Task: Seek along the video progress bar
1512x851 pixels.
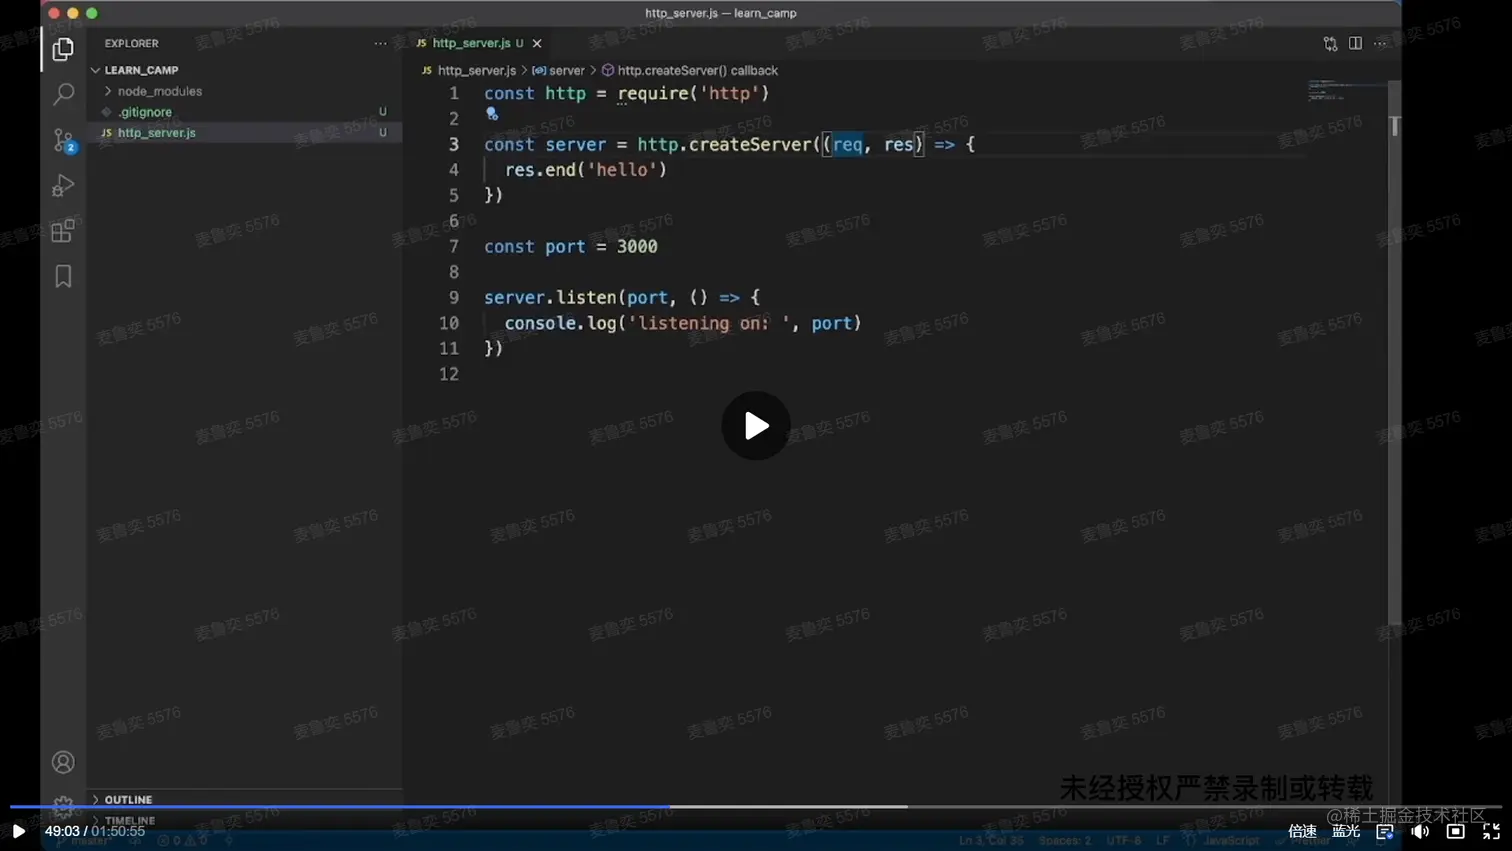Action: tap(756, 807)
